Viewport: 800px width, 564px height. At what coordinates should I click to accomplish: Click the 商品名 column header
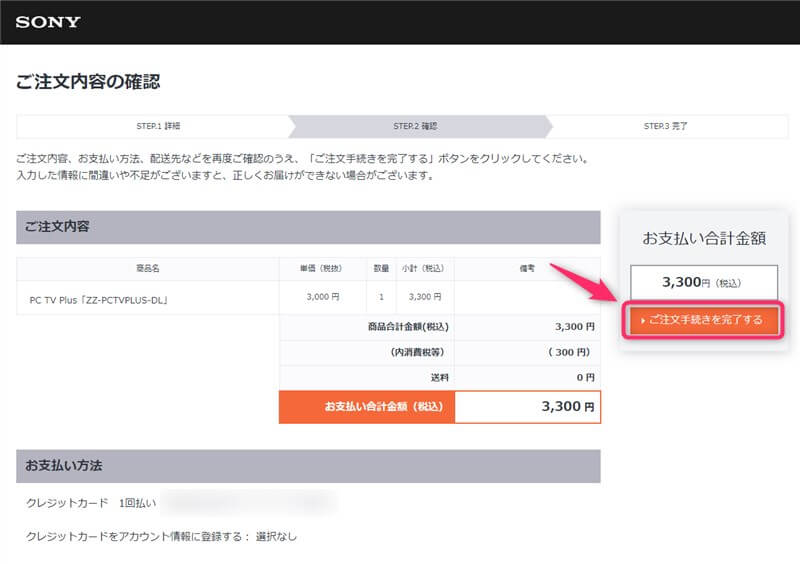coord(148,268)
